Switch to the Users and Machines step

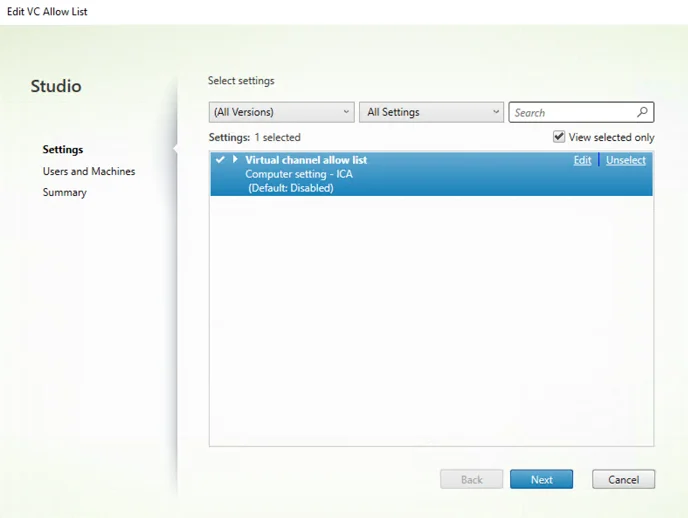pyautogui.click(x=89, y=171)
